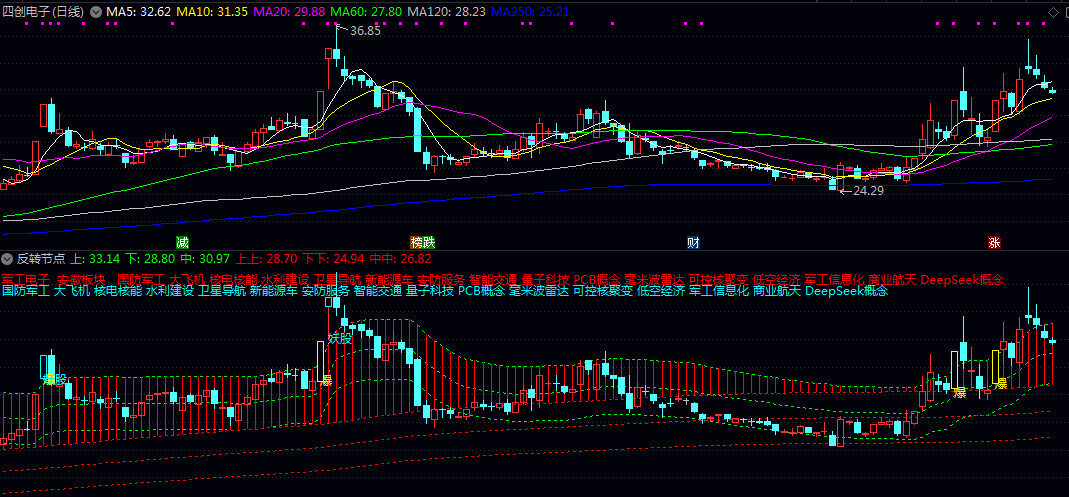1069x497 pixels.
Task: Select the MA20: 29.88 moving average label
Action: click(289, 12)
